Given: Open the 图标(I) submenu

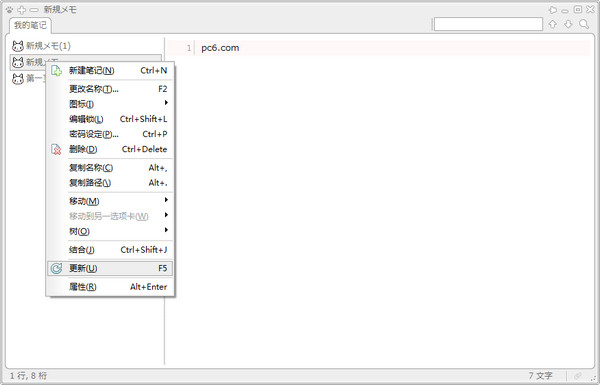Looking at the screenshot, I should (x=110, y=104).
